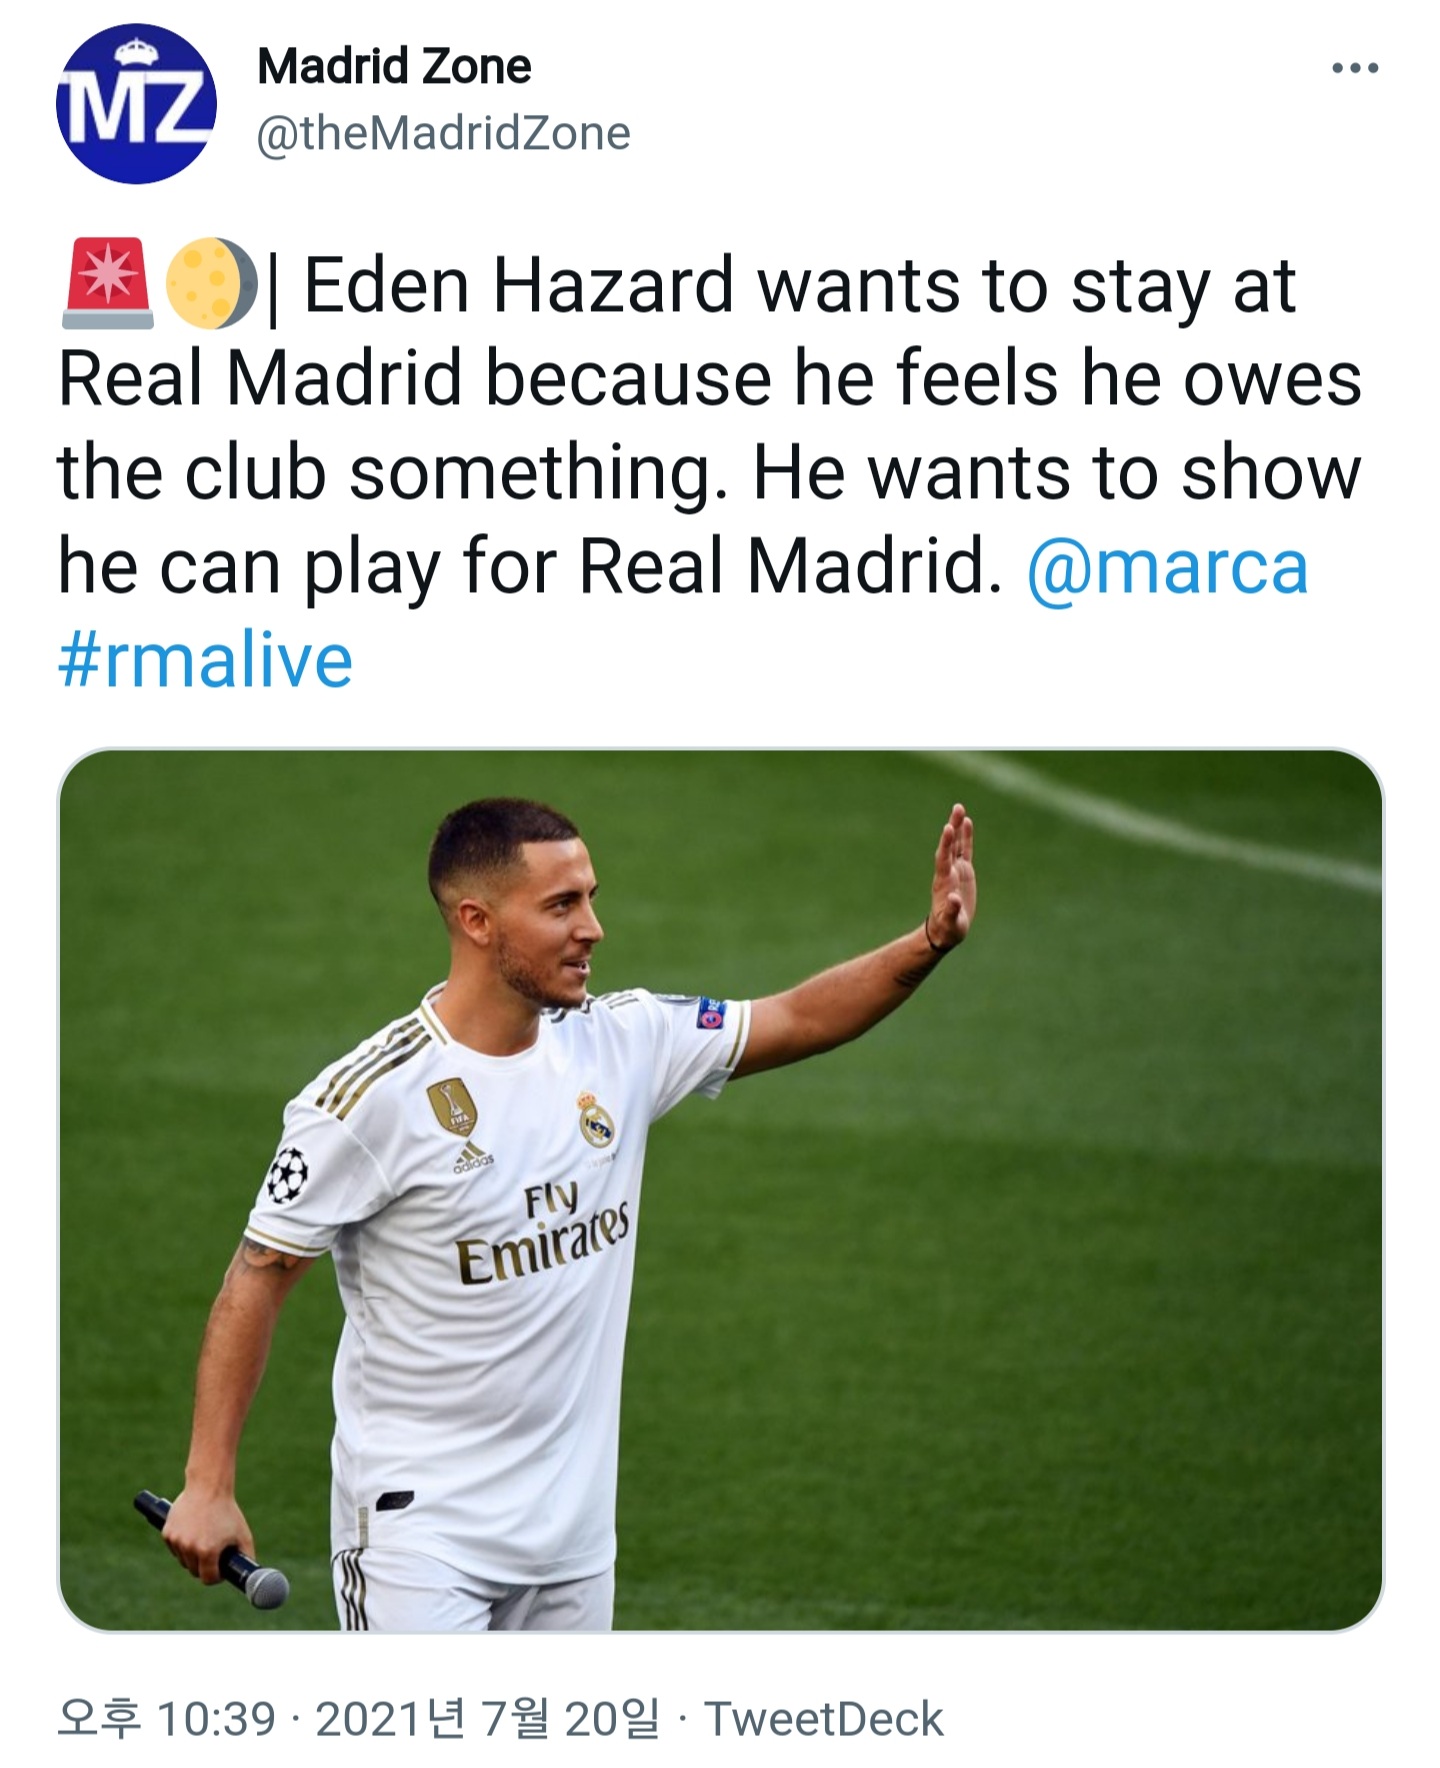
Task: Tap the red siren emoji
Action: point(107,284)
